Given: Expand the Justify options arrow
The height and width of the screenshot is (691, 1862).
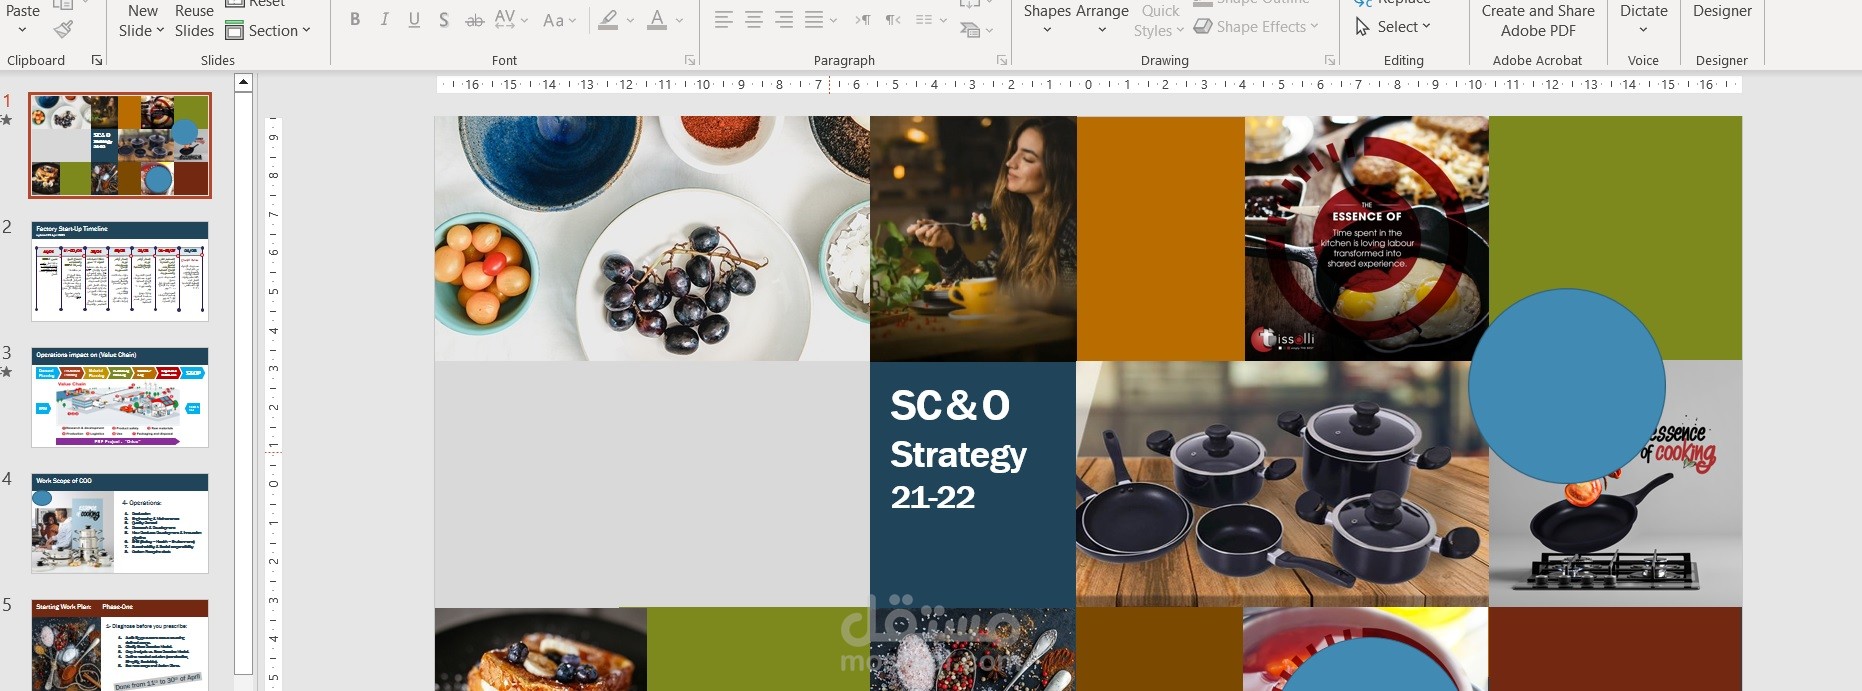Looking at the screenshot, I should point(833,20).
